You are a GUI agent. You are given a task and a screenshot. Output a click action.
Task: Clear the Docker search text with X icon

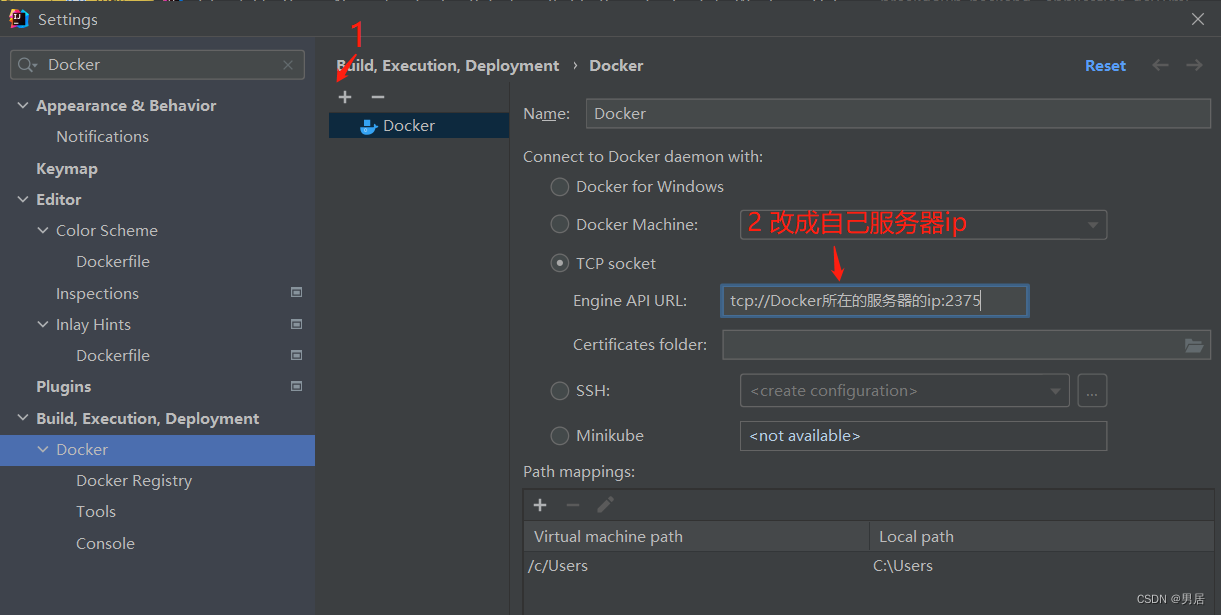[288, 65]
